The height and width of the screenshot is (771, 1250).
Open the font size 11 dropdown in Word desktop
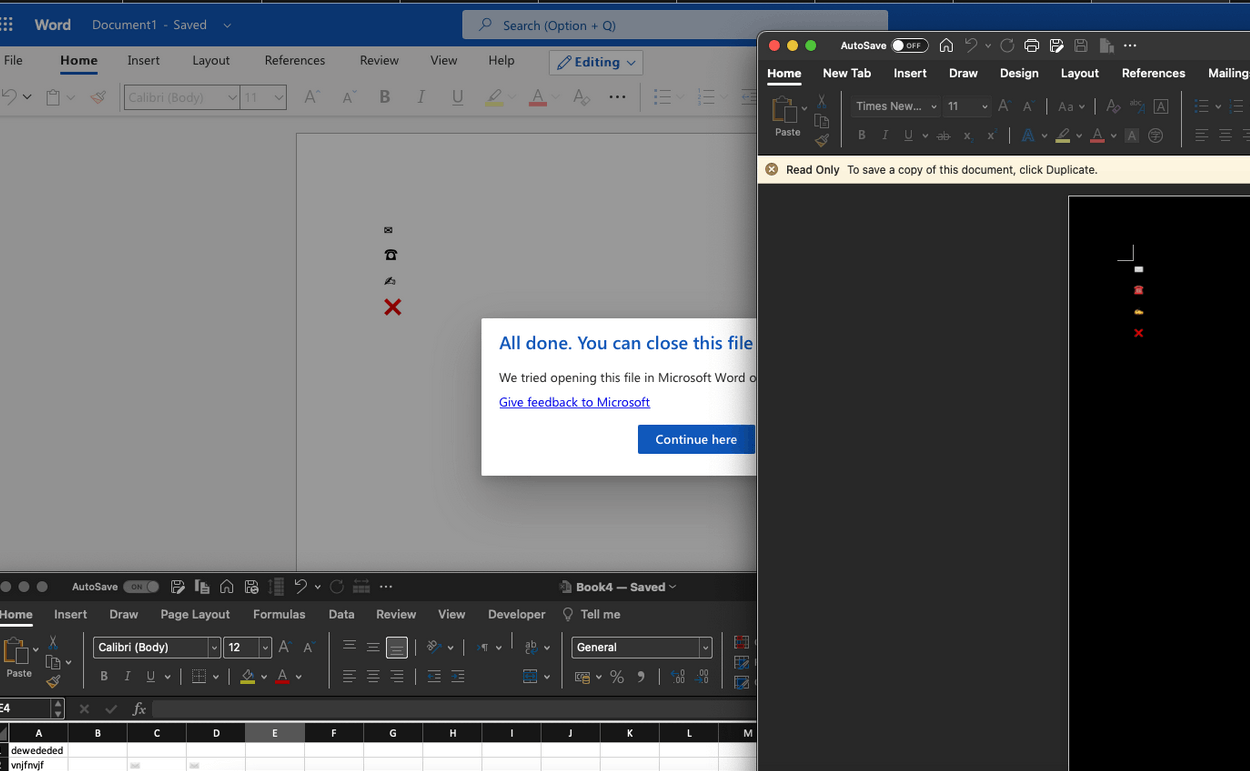[984, 106]
